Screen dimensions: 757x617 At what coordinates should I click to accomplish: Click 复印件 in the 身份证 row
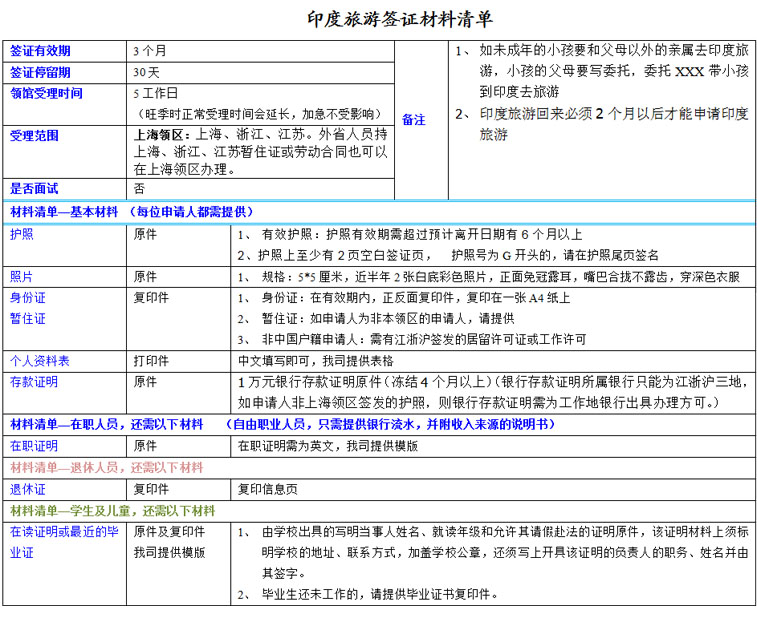tap(151, 298)
